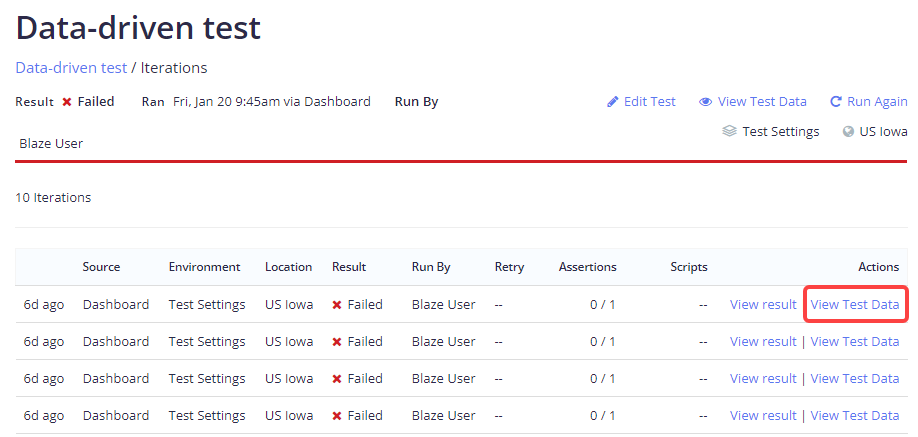
Task: Click the Run Again refresh icon
Action: click(x=836, y=102)
